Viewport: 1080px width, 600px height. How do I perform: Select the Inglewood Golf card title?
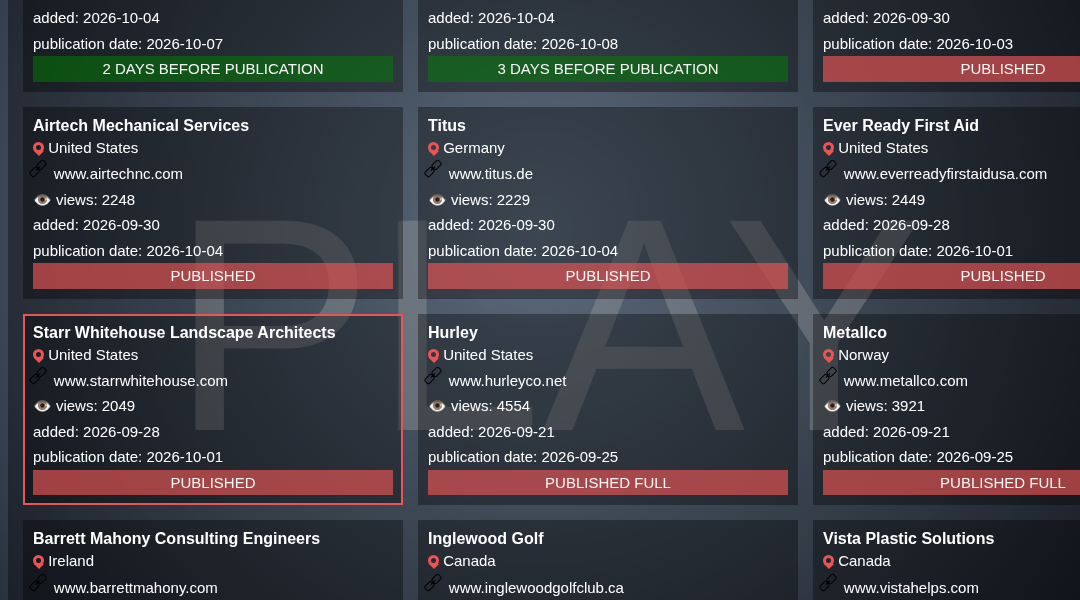click(x=486, y=539)
